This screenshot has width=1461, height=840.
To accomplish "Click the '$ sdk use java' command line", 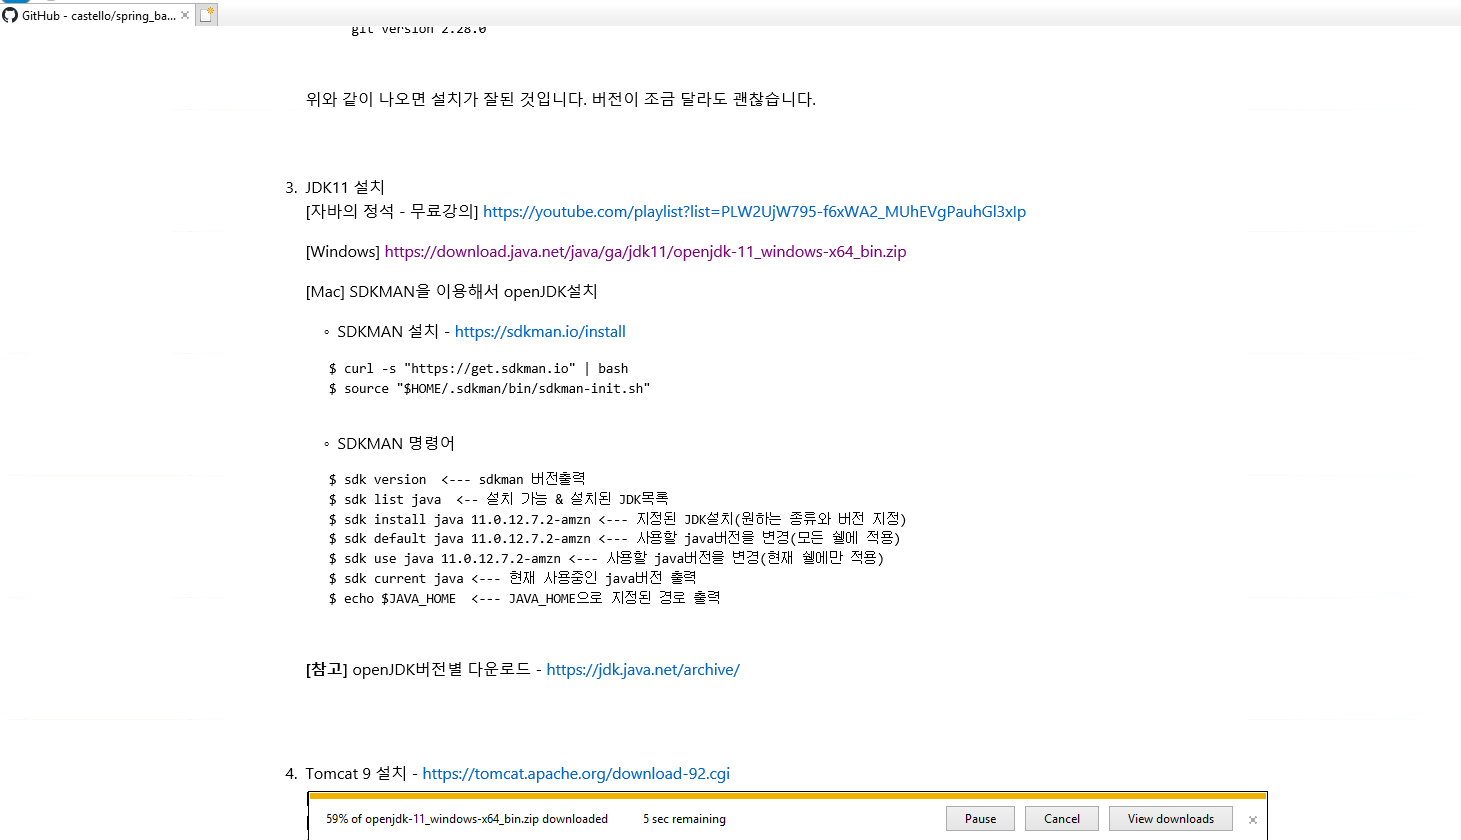I will [x=606, y=558].
